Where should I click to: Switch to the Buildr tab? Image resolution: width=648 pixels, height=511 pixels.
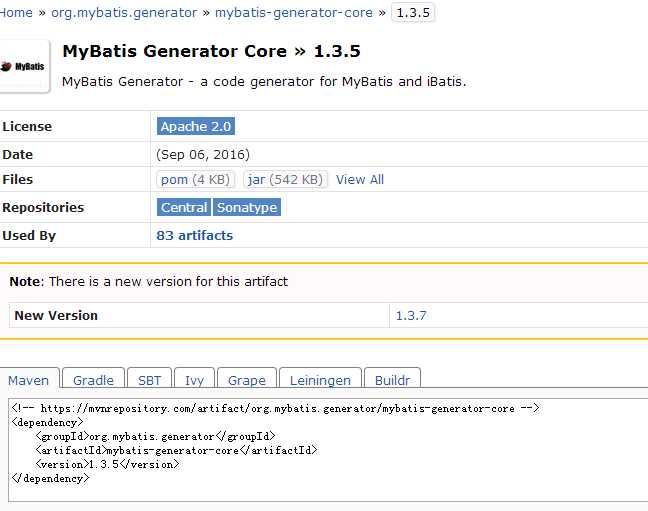[x=393, y=380]
